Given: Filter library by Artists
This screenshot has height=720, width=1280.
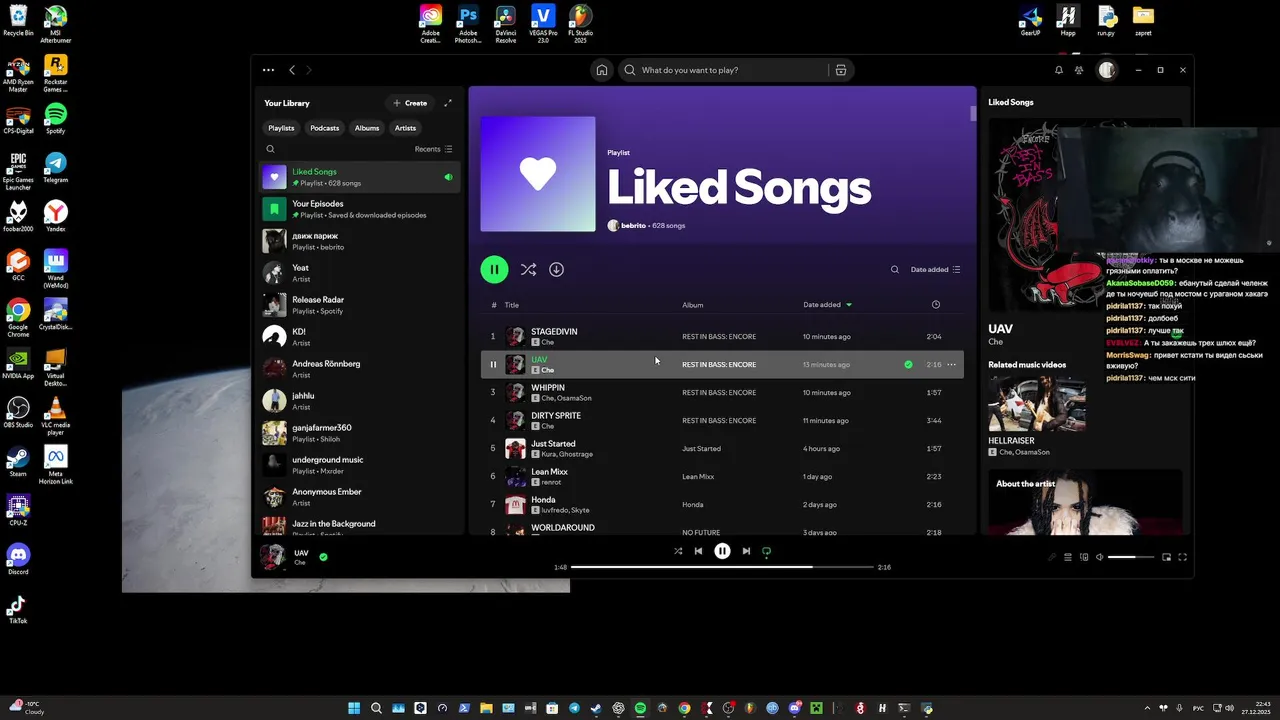Looking at the screenshot, I should tap(405, 128).
